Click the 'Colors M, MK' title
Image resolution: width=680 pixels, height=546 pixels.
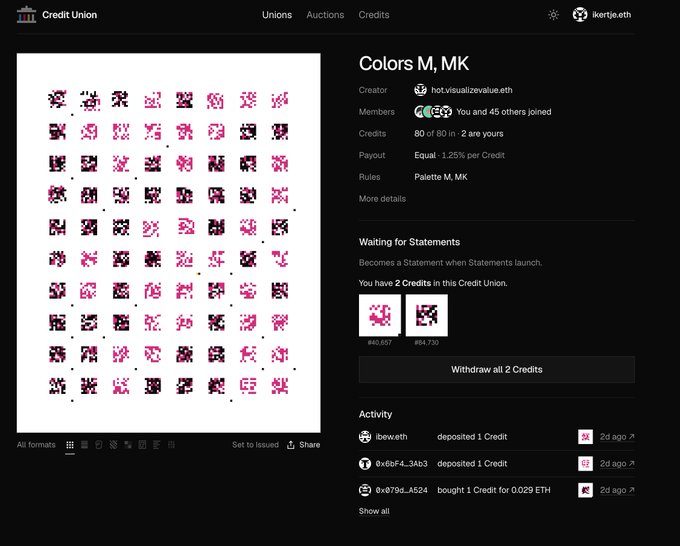pyautogui.click(x=414, y=64)
